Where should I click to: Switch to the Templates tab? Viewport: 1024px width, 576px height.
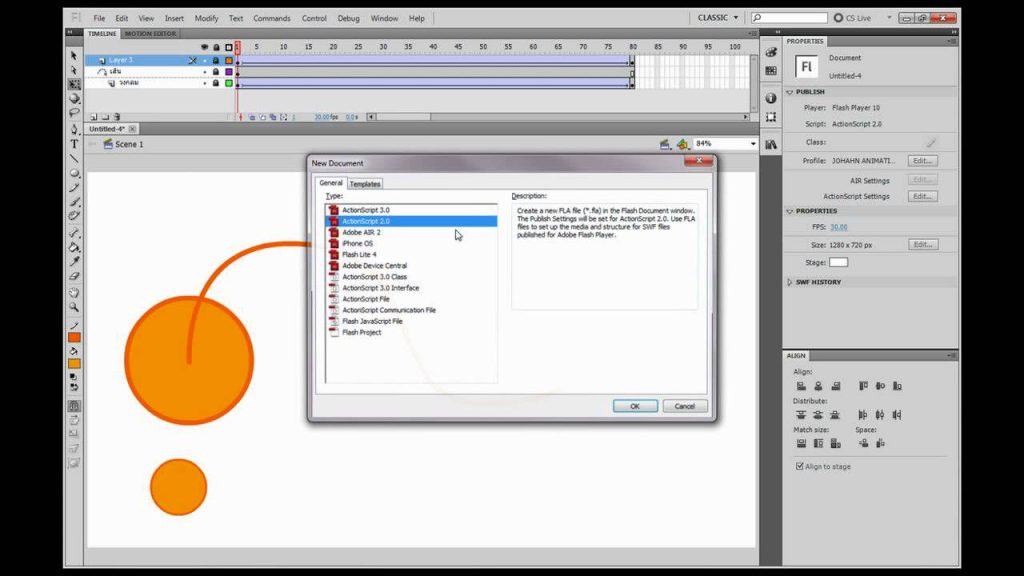click(x=364, y=184)
